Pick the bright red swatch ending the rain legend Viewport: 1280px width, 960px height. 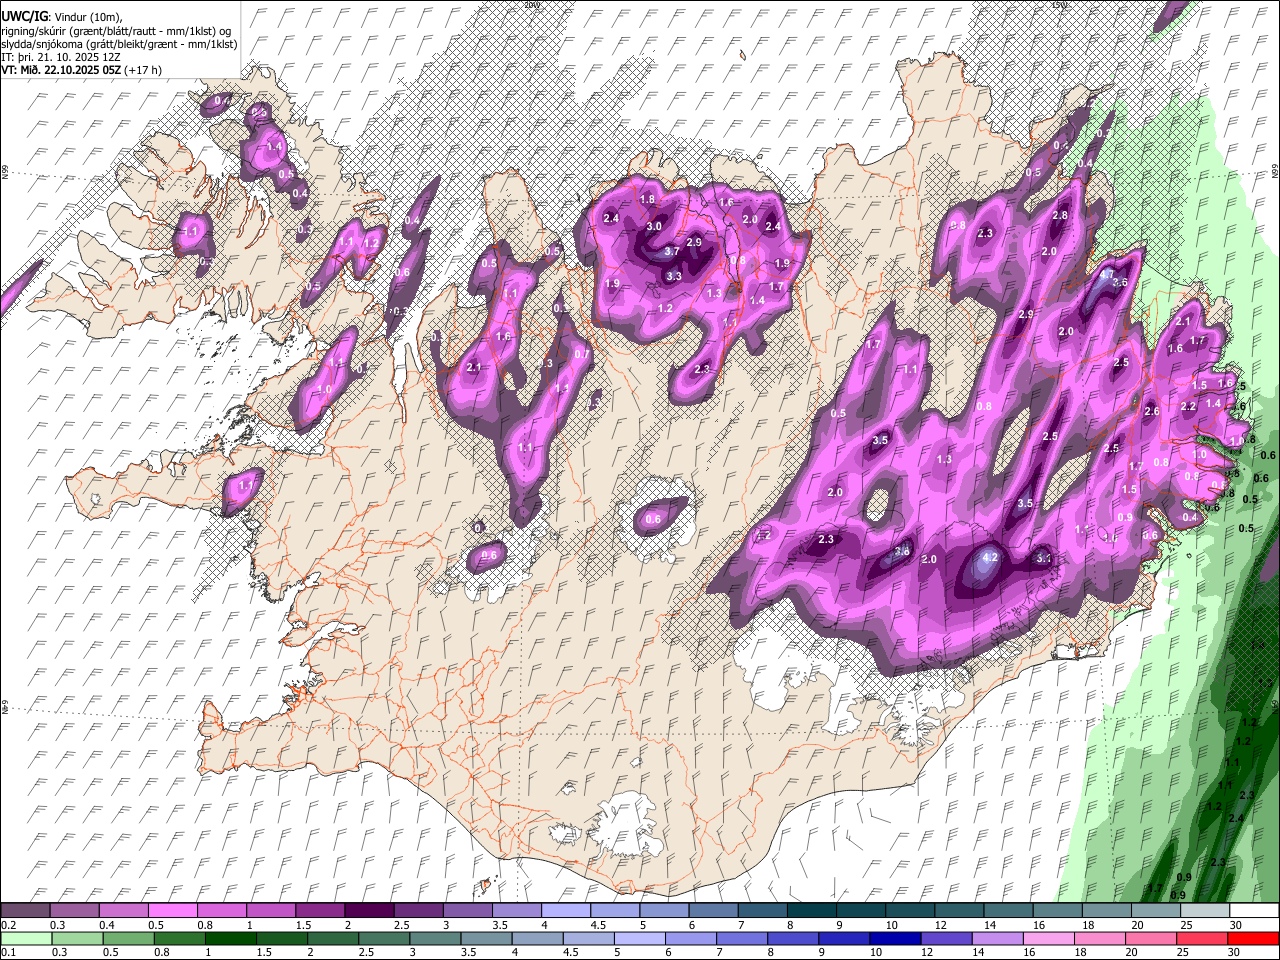(1252, 939)
